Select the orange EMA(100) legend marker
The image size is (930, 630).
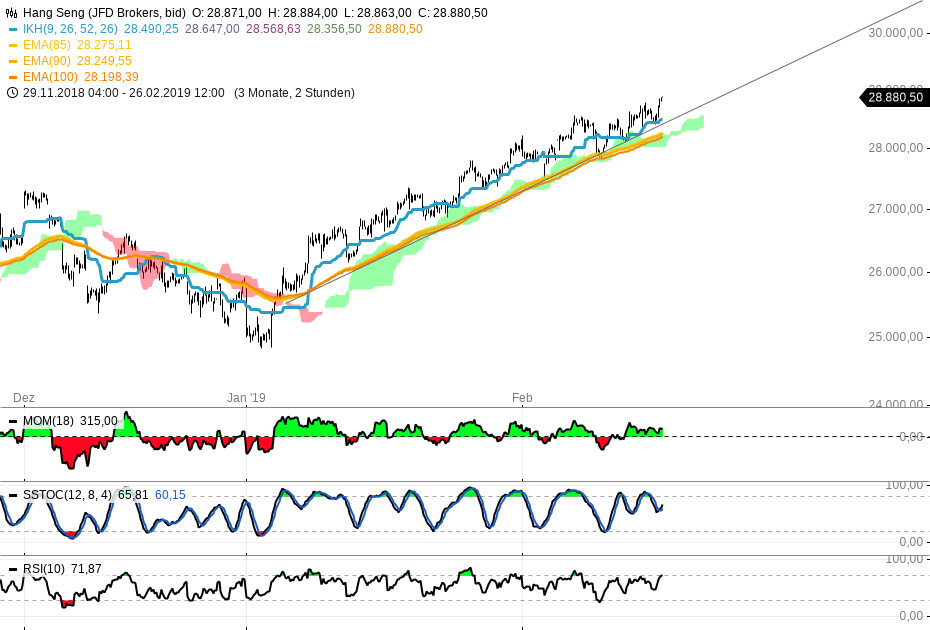point(14,76)
